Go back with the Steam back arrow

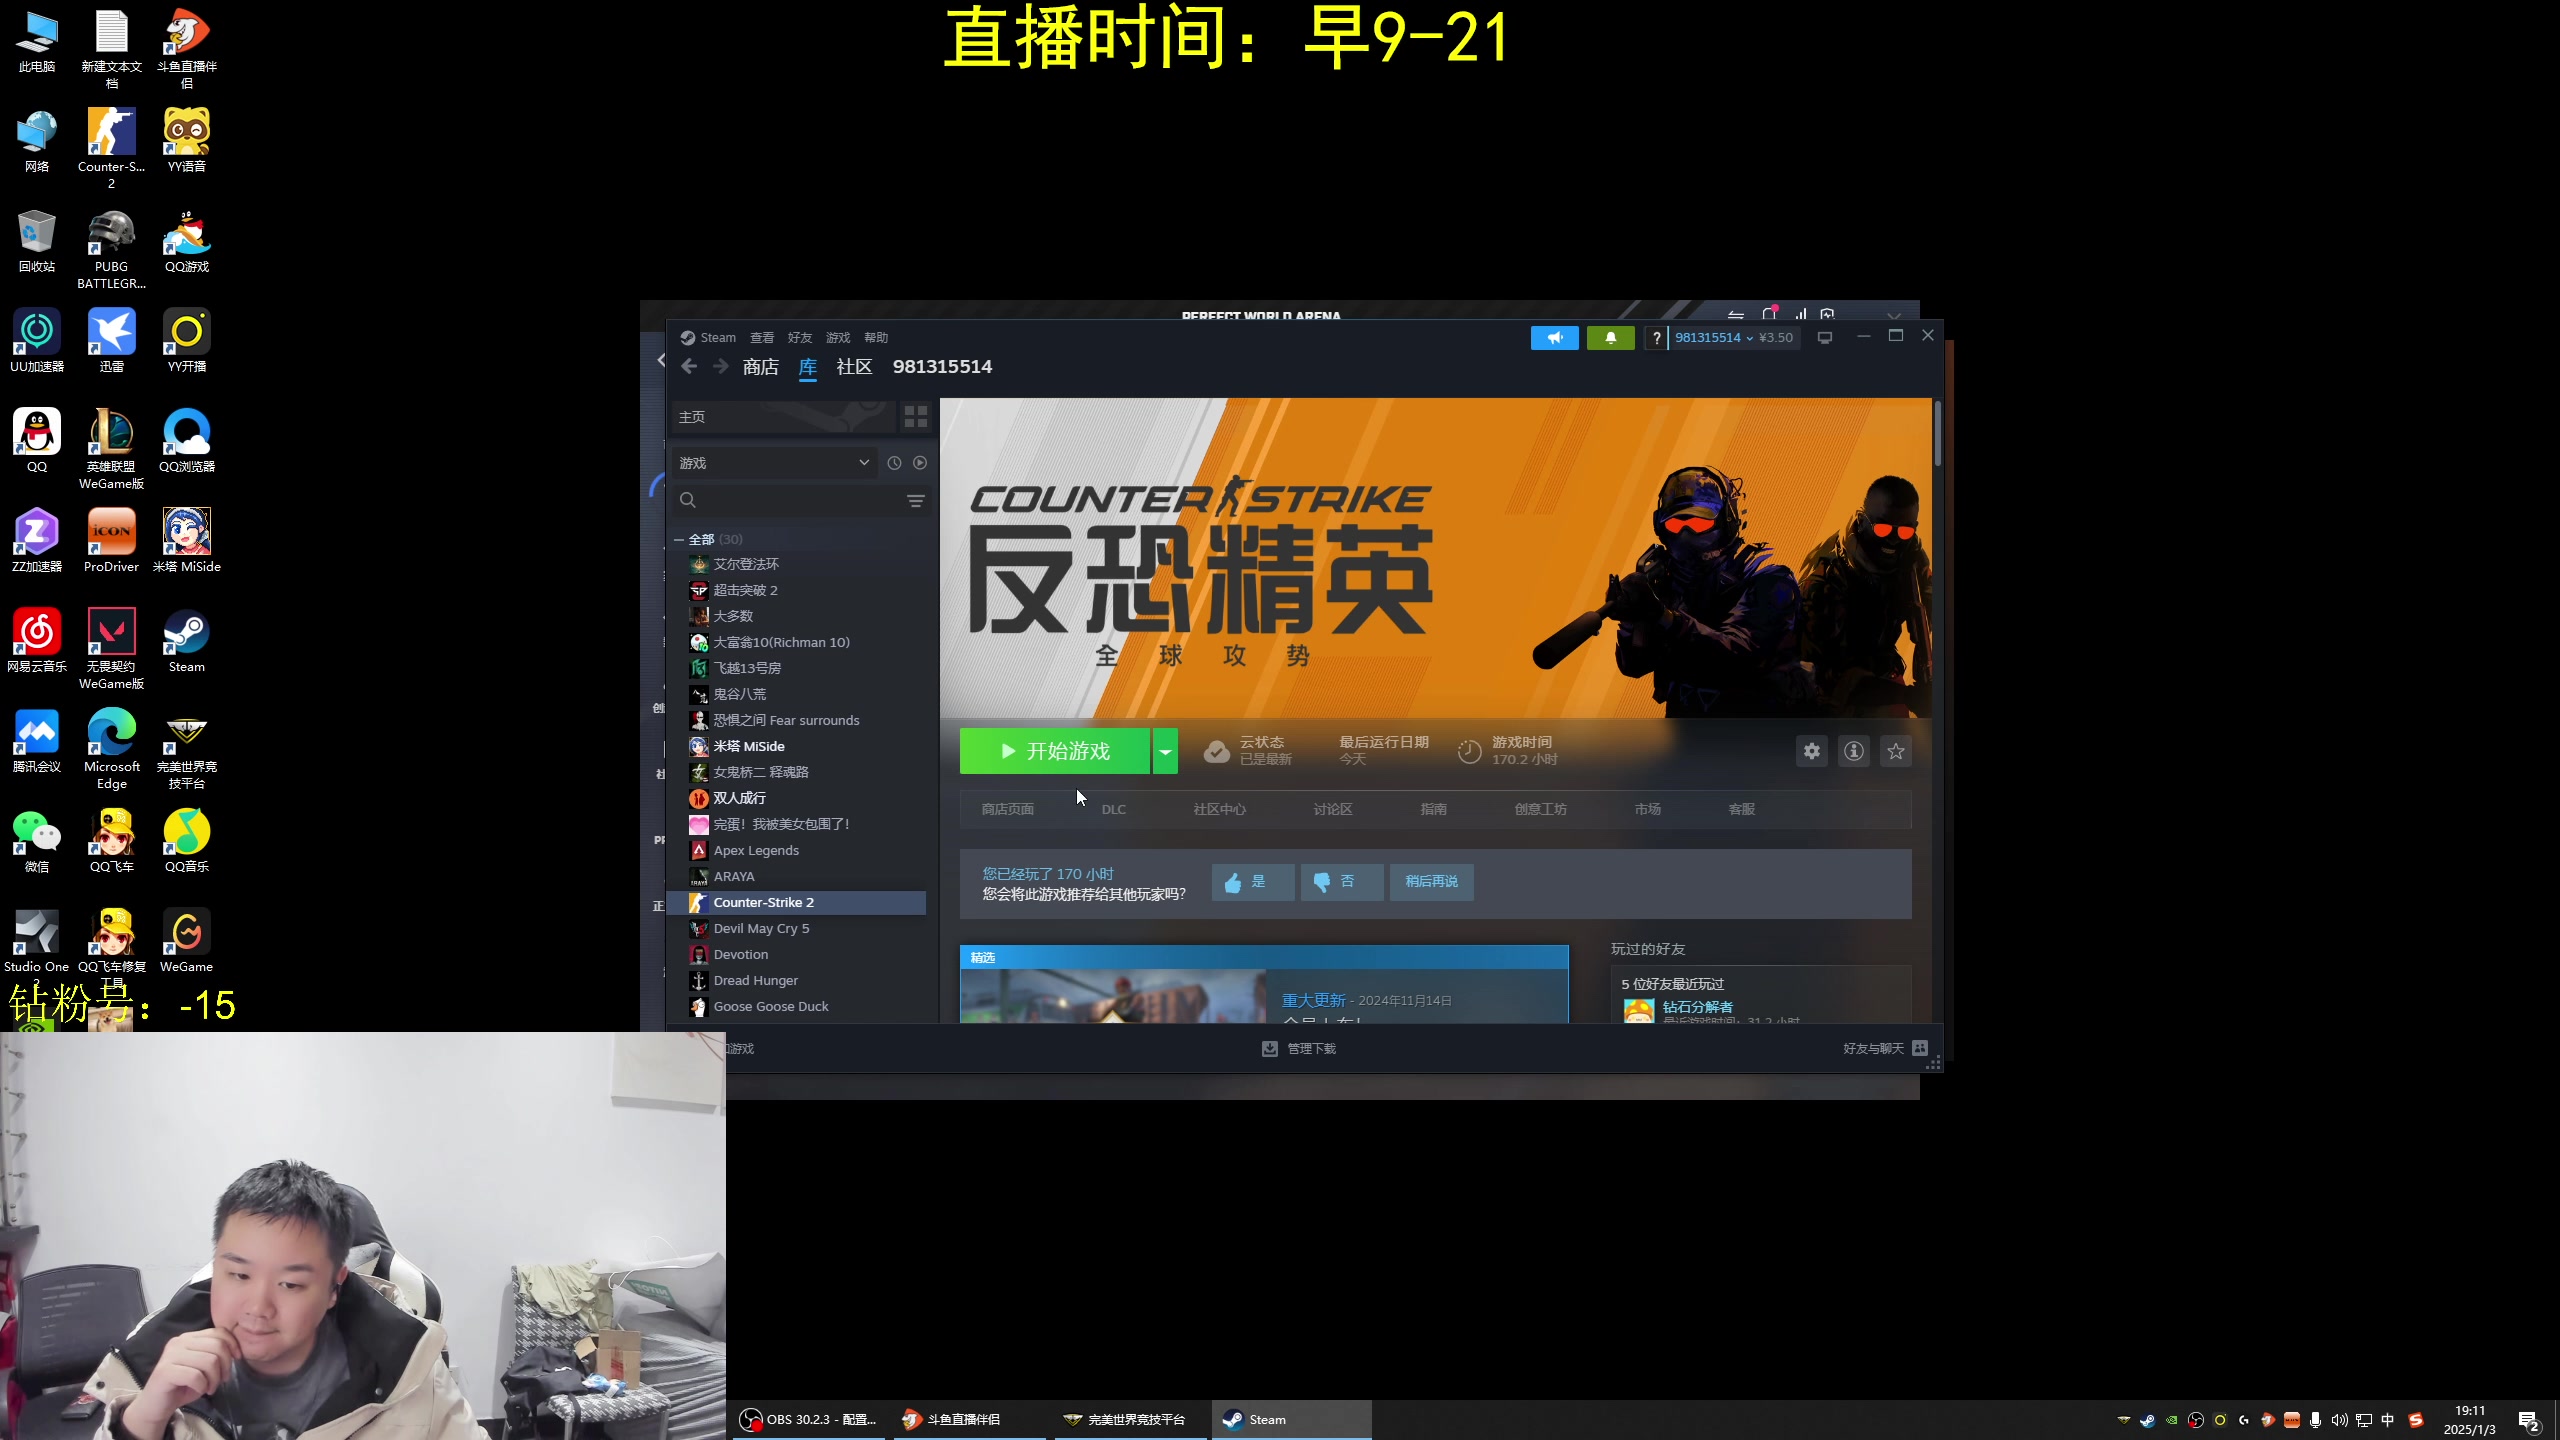click(689, 367)
